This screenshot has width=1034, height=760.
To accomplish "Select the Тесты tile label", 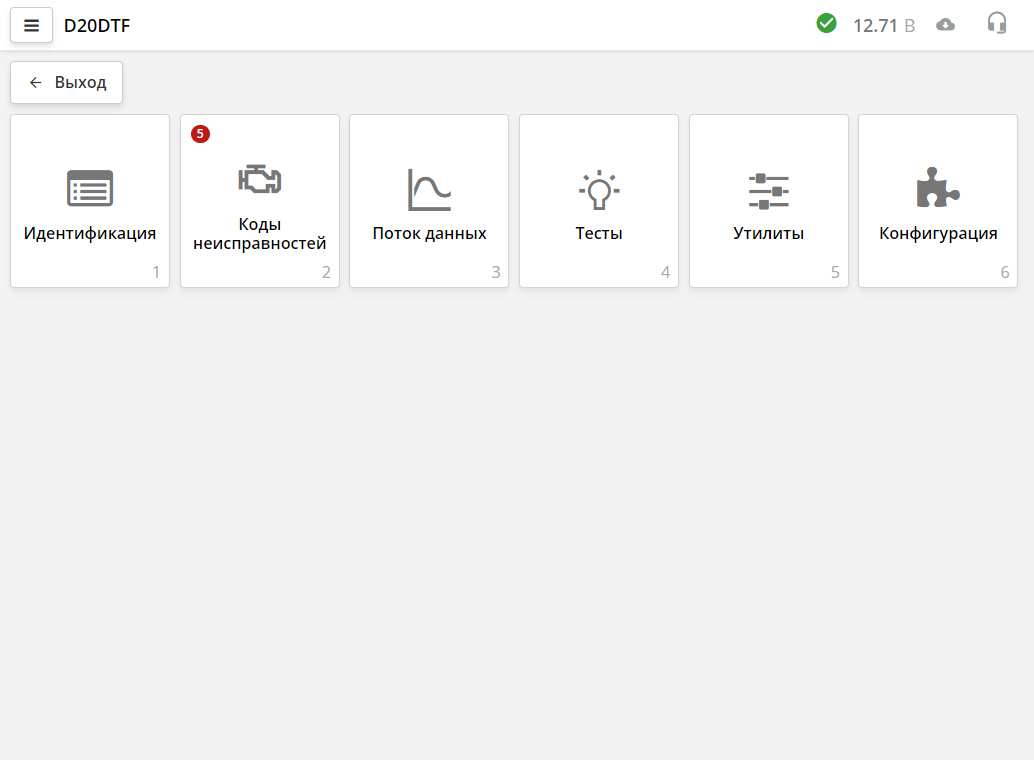I will (x=599, y=234).
